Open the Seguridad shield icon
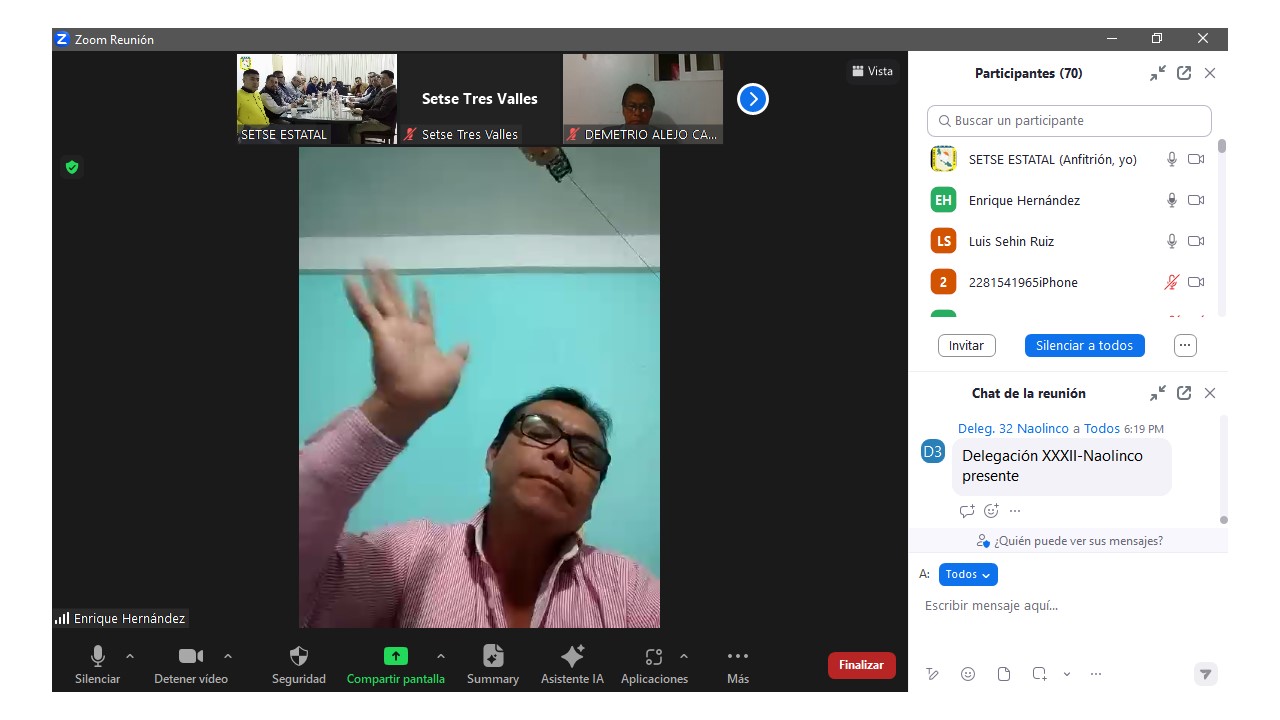 [298, 657]
